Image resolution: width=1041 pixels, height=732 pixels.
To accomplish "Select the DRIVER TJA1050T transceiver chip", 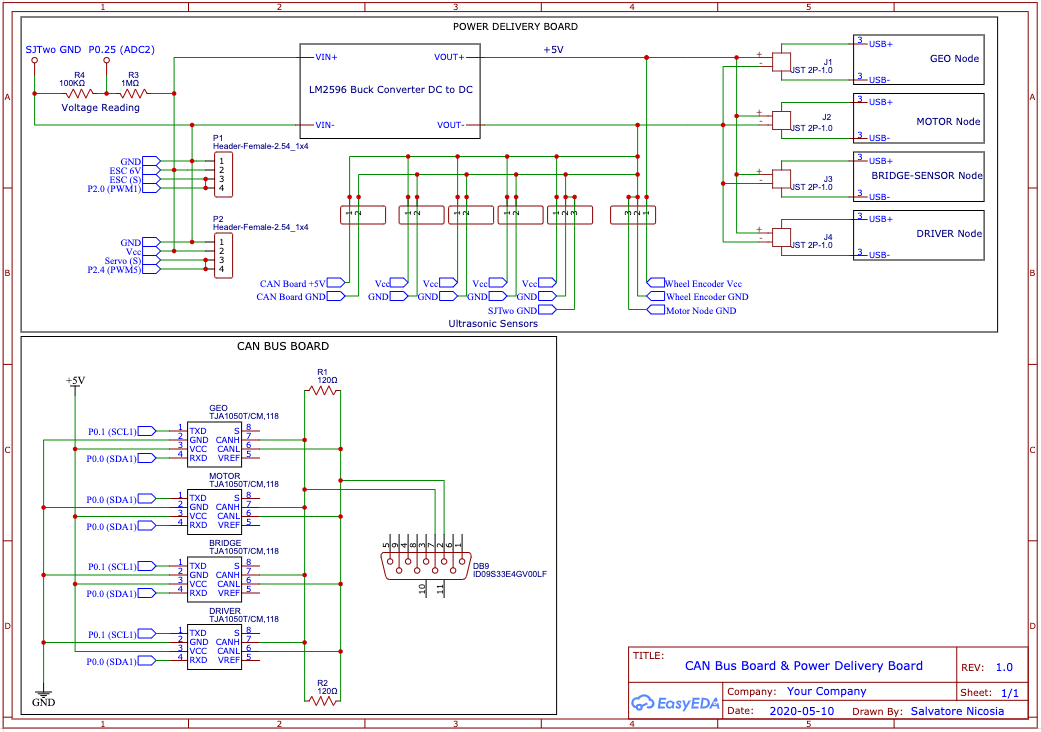I will pos(214,647).
